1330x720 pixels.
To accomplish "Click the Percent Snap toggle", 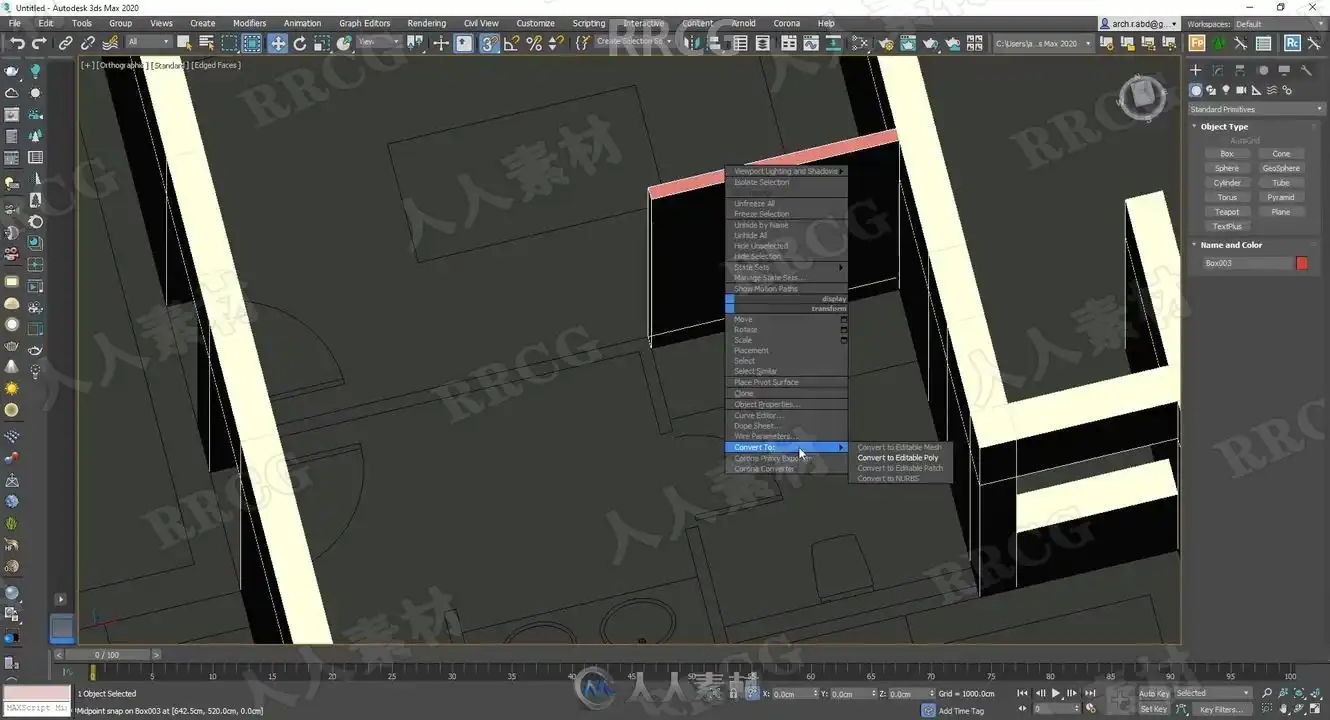I will (534, 43).
